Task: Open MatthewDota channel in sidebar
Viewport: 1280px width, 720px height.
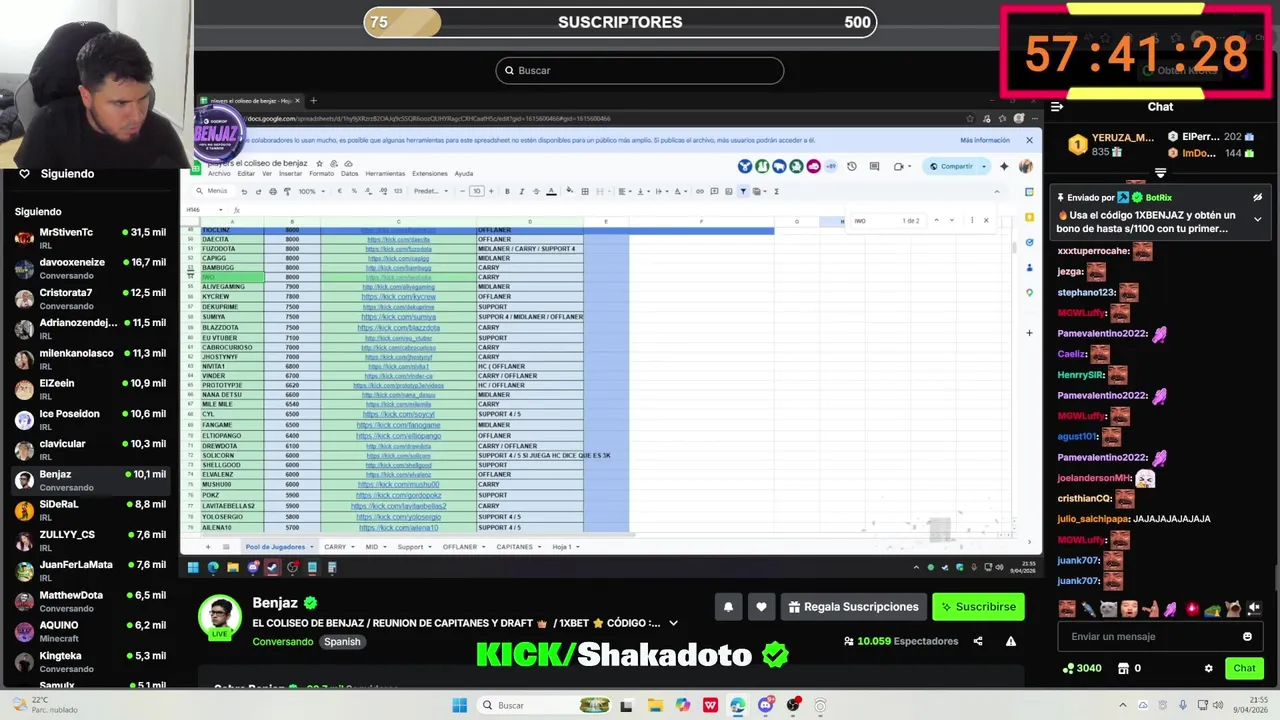Action: [90, 601]
